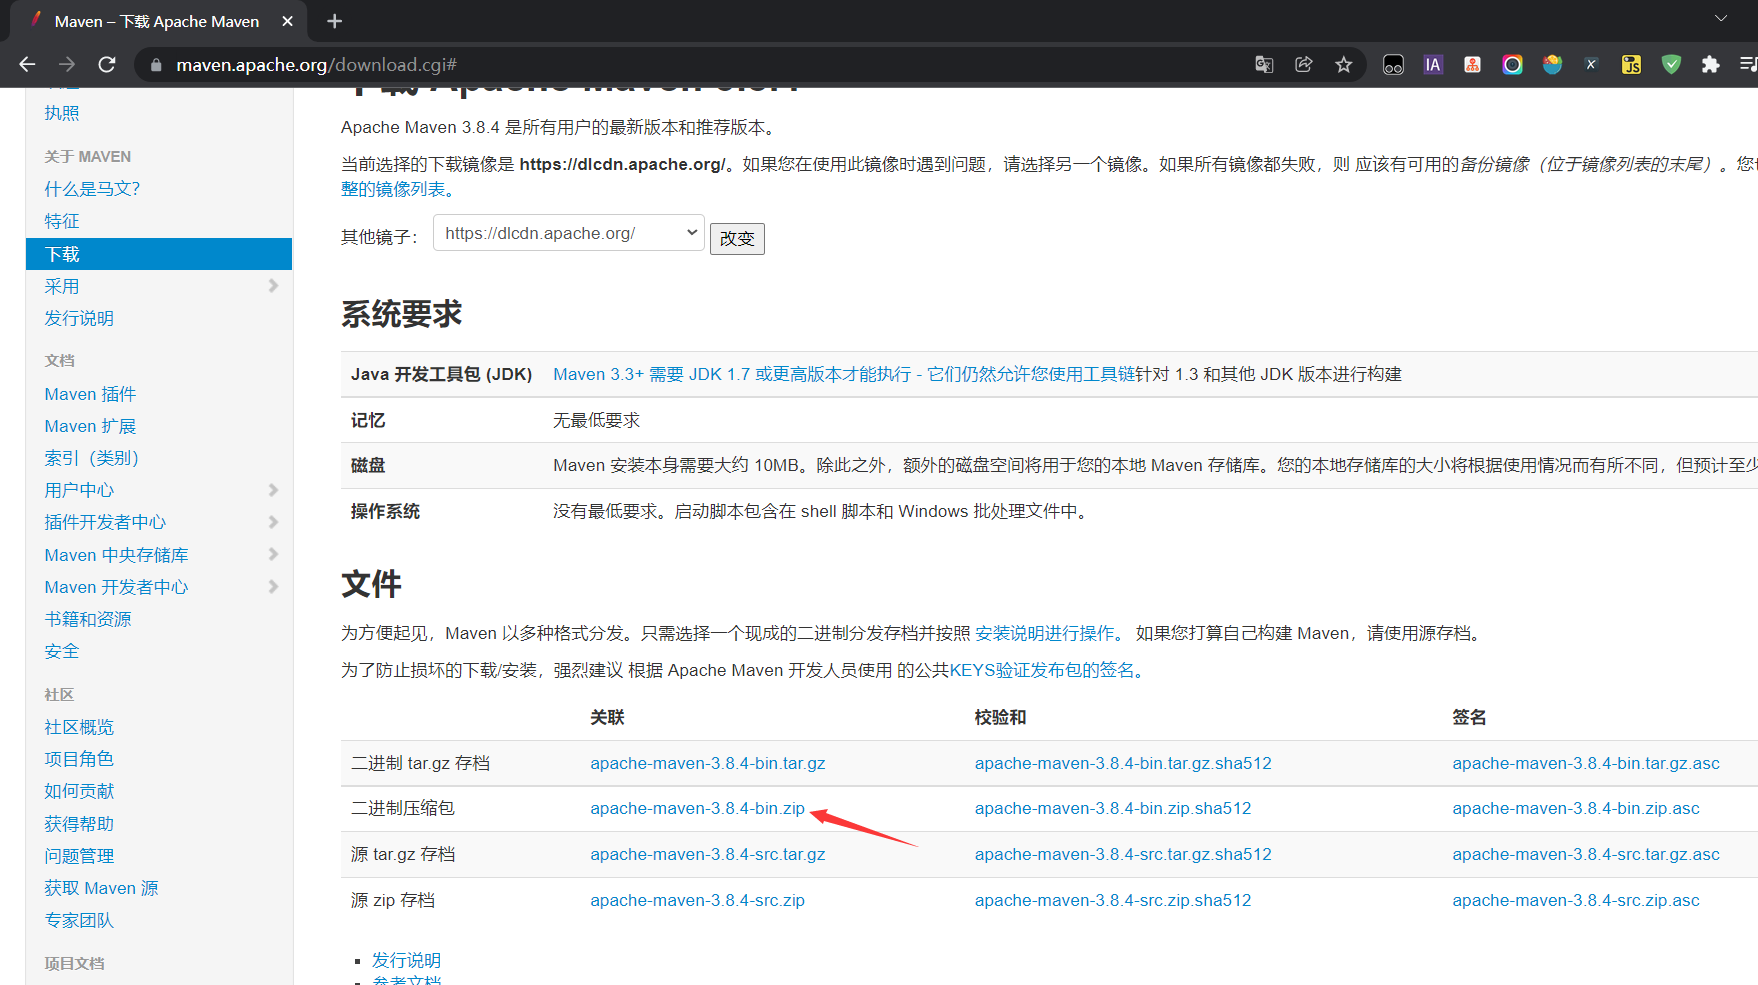Open 索引 (类别) in the sidebar
1758x985 pixels.
(92, 458)
